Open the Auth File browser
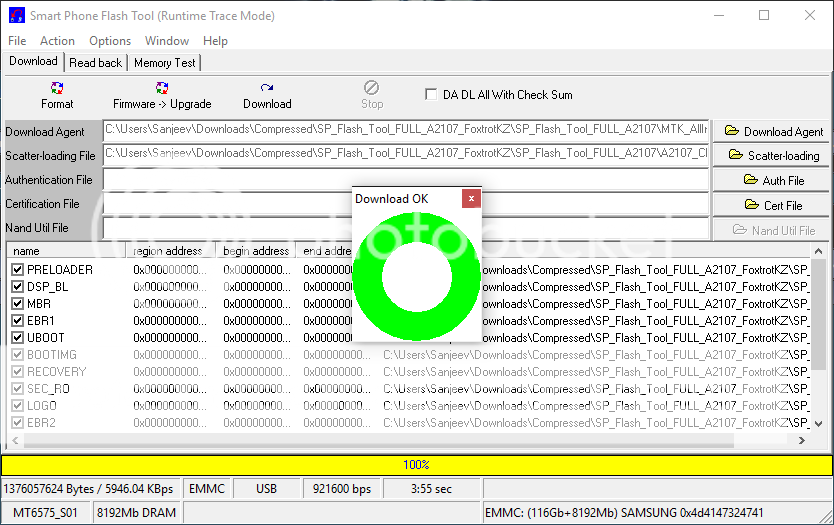Image resolution: width=834 pixels, height=525 pixels. (x=773, y=181)
